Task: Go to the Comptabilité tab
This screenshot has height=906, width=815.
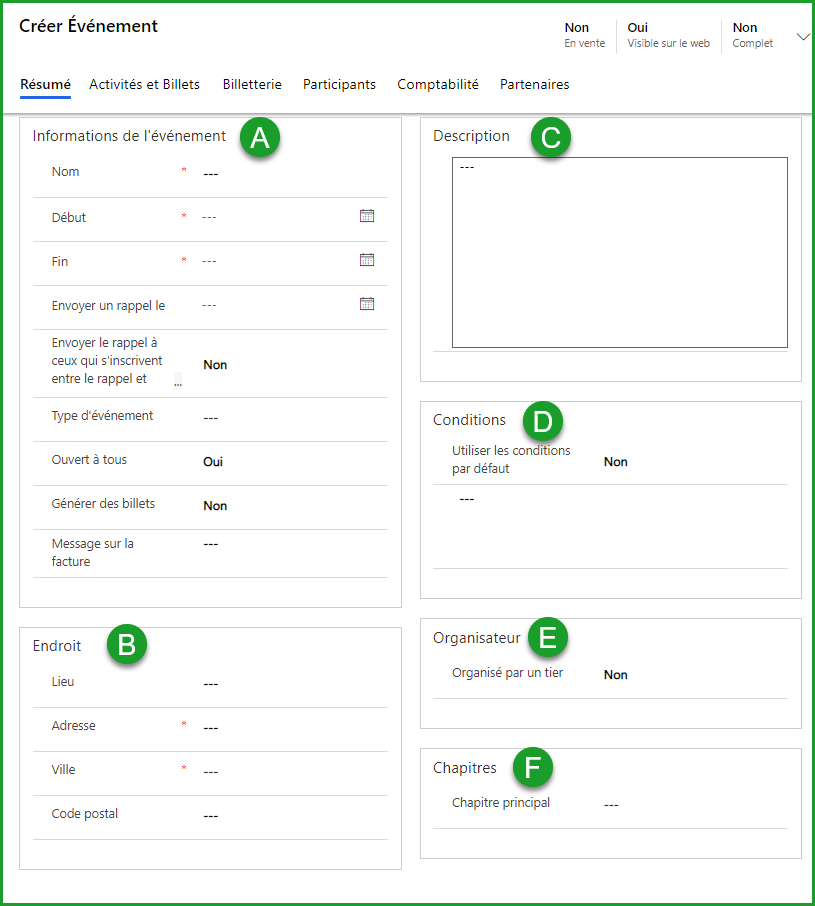Action: pos(438,85)
